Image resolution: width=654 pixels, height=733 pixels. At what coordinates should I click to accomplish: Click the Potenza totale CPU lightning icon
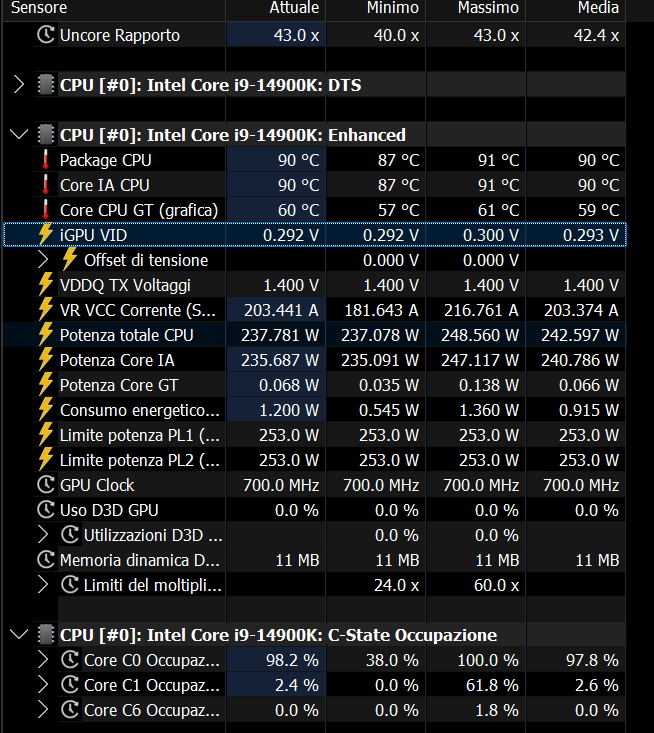pyautogui.click(x=46, y=335)
